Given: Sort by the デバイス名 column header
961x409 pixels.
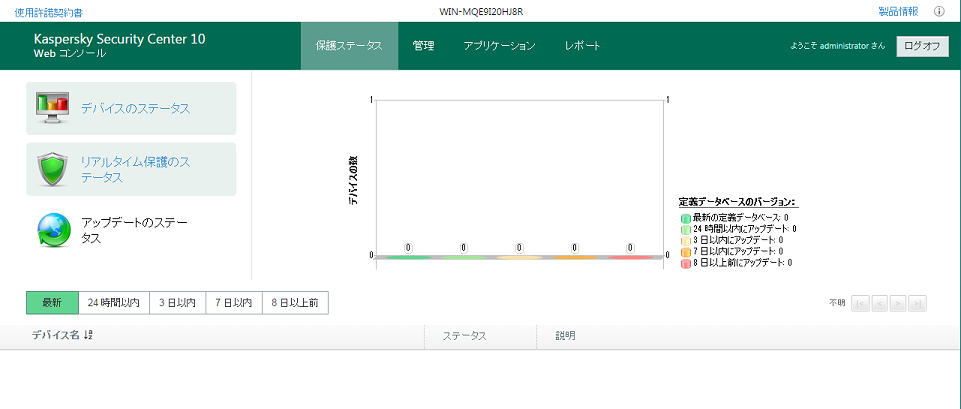Looking at the screenshot, I should 56,335.
